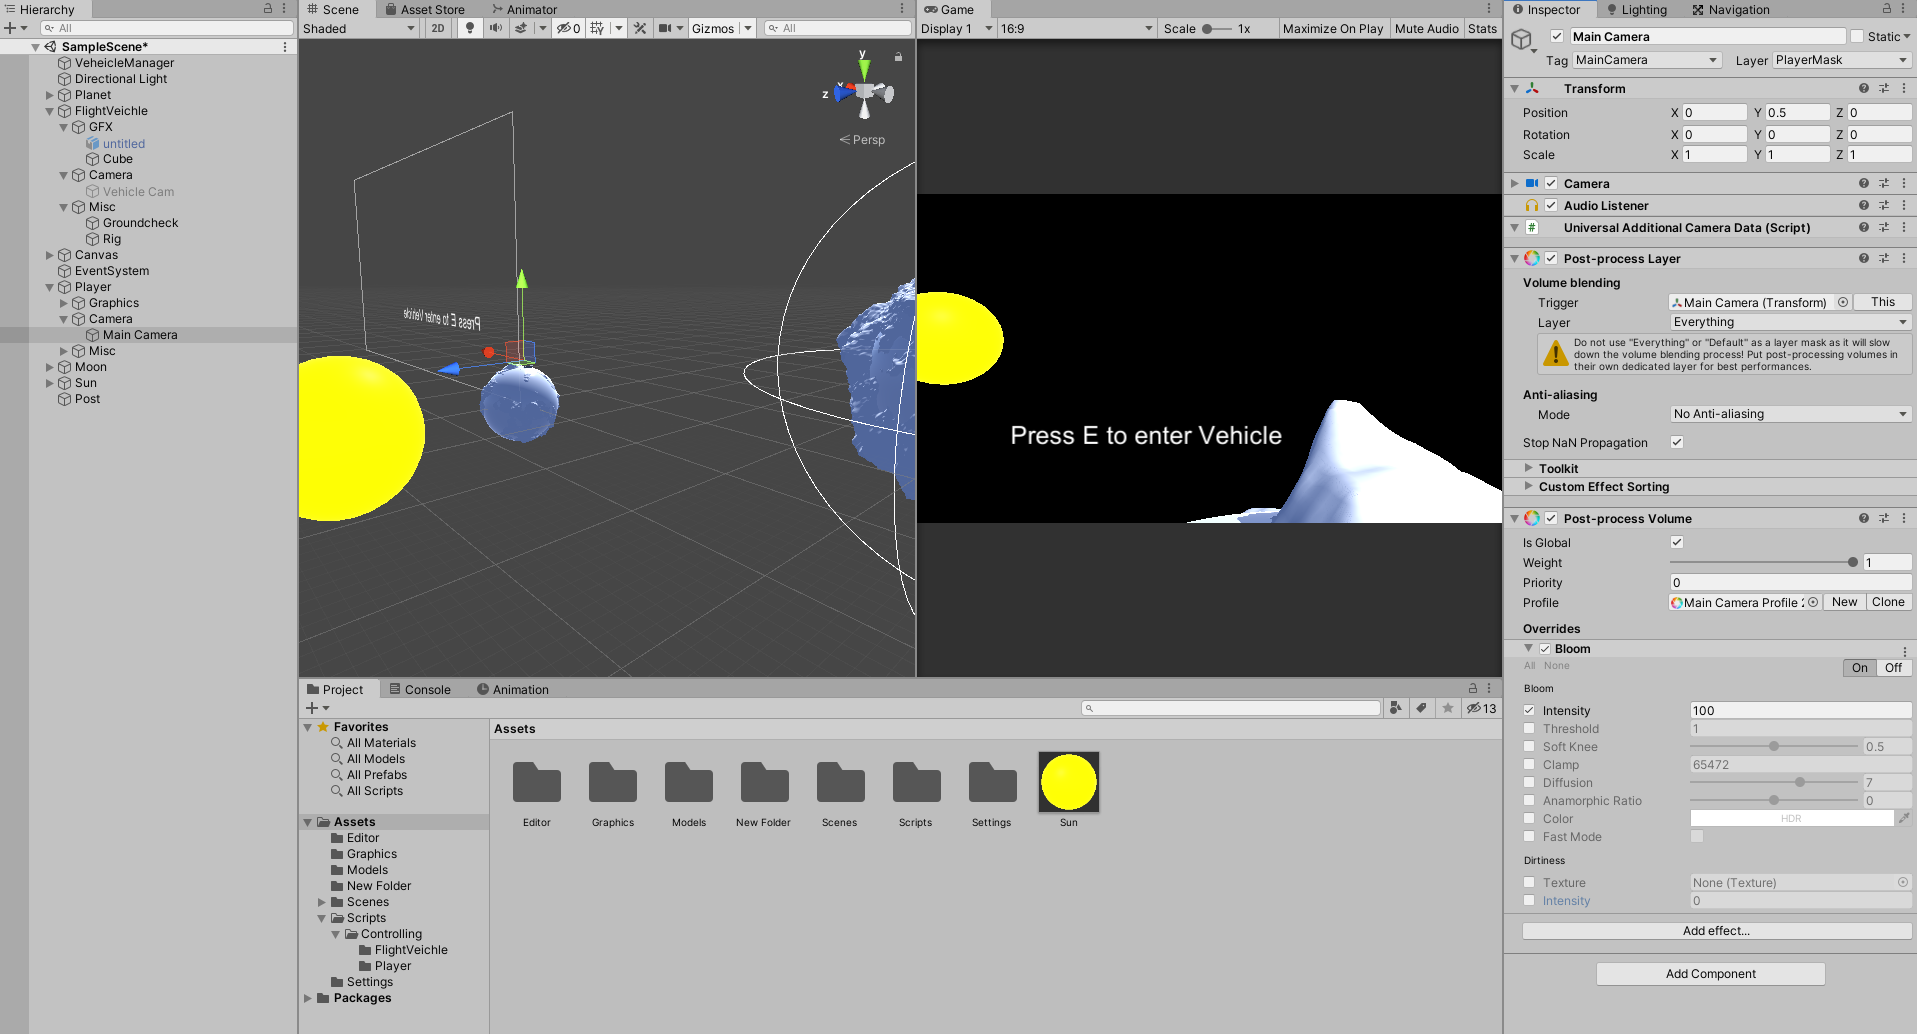This screenshot has height=1034, width=1917.
Task: Switch to the Console tab
Action: pyautogui.click(x=420, y=689)
